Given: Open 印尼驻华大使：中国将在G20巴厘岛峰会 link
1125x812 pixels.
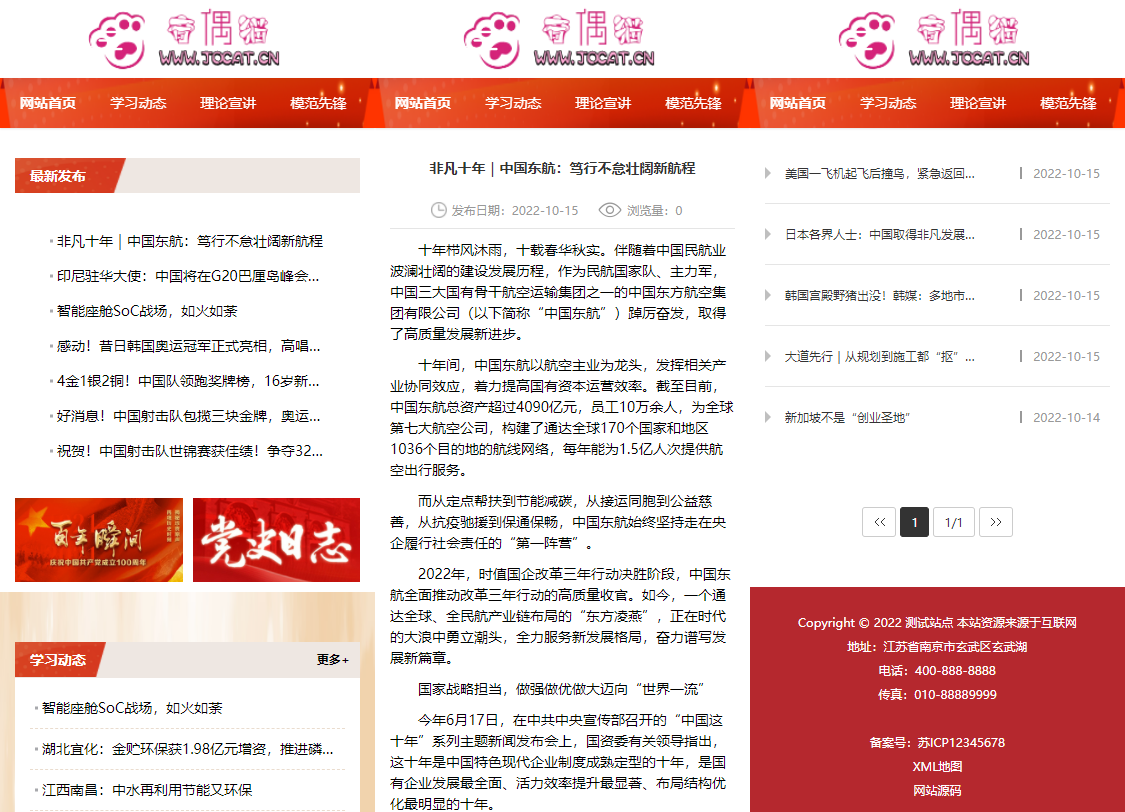Looking at the screenshot, I should [188, 276].
